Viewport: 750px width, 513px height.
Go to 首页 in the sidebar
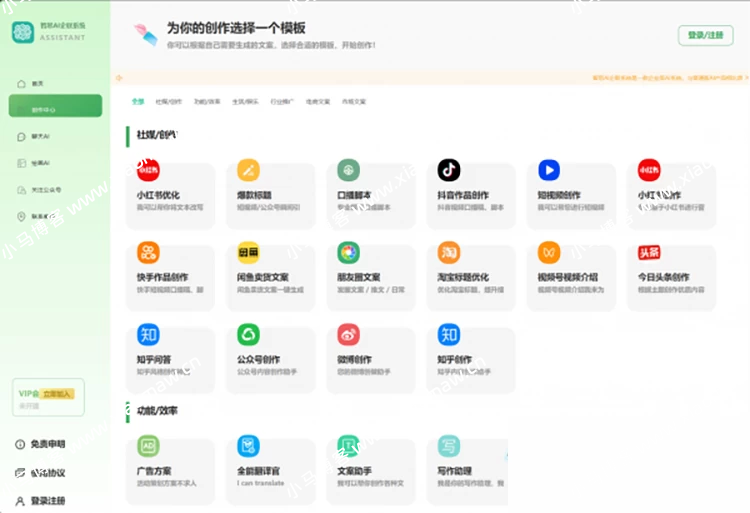[38, 83]
